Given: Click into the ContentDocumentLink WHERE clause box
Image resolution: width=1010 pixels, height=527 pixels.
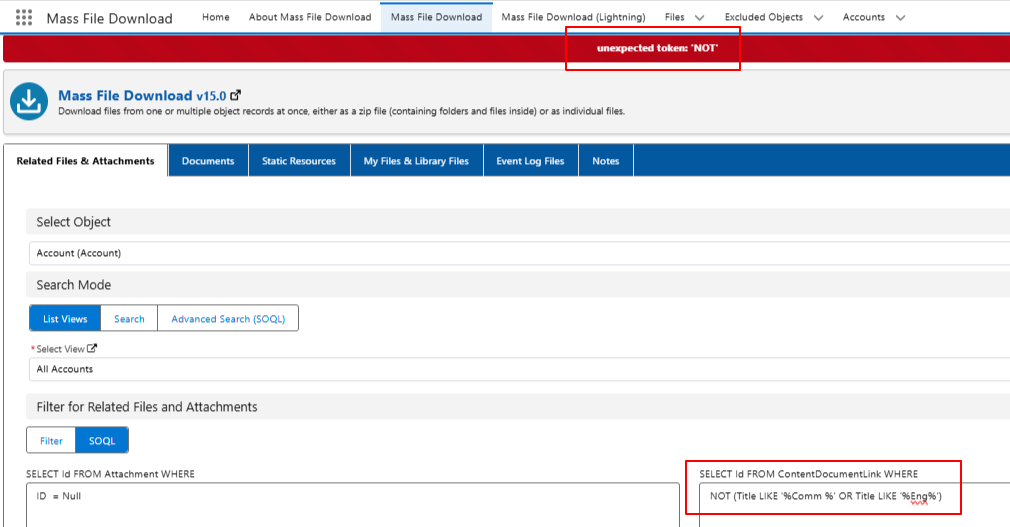Looking at the screenshot, I should click(855, 506).
